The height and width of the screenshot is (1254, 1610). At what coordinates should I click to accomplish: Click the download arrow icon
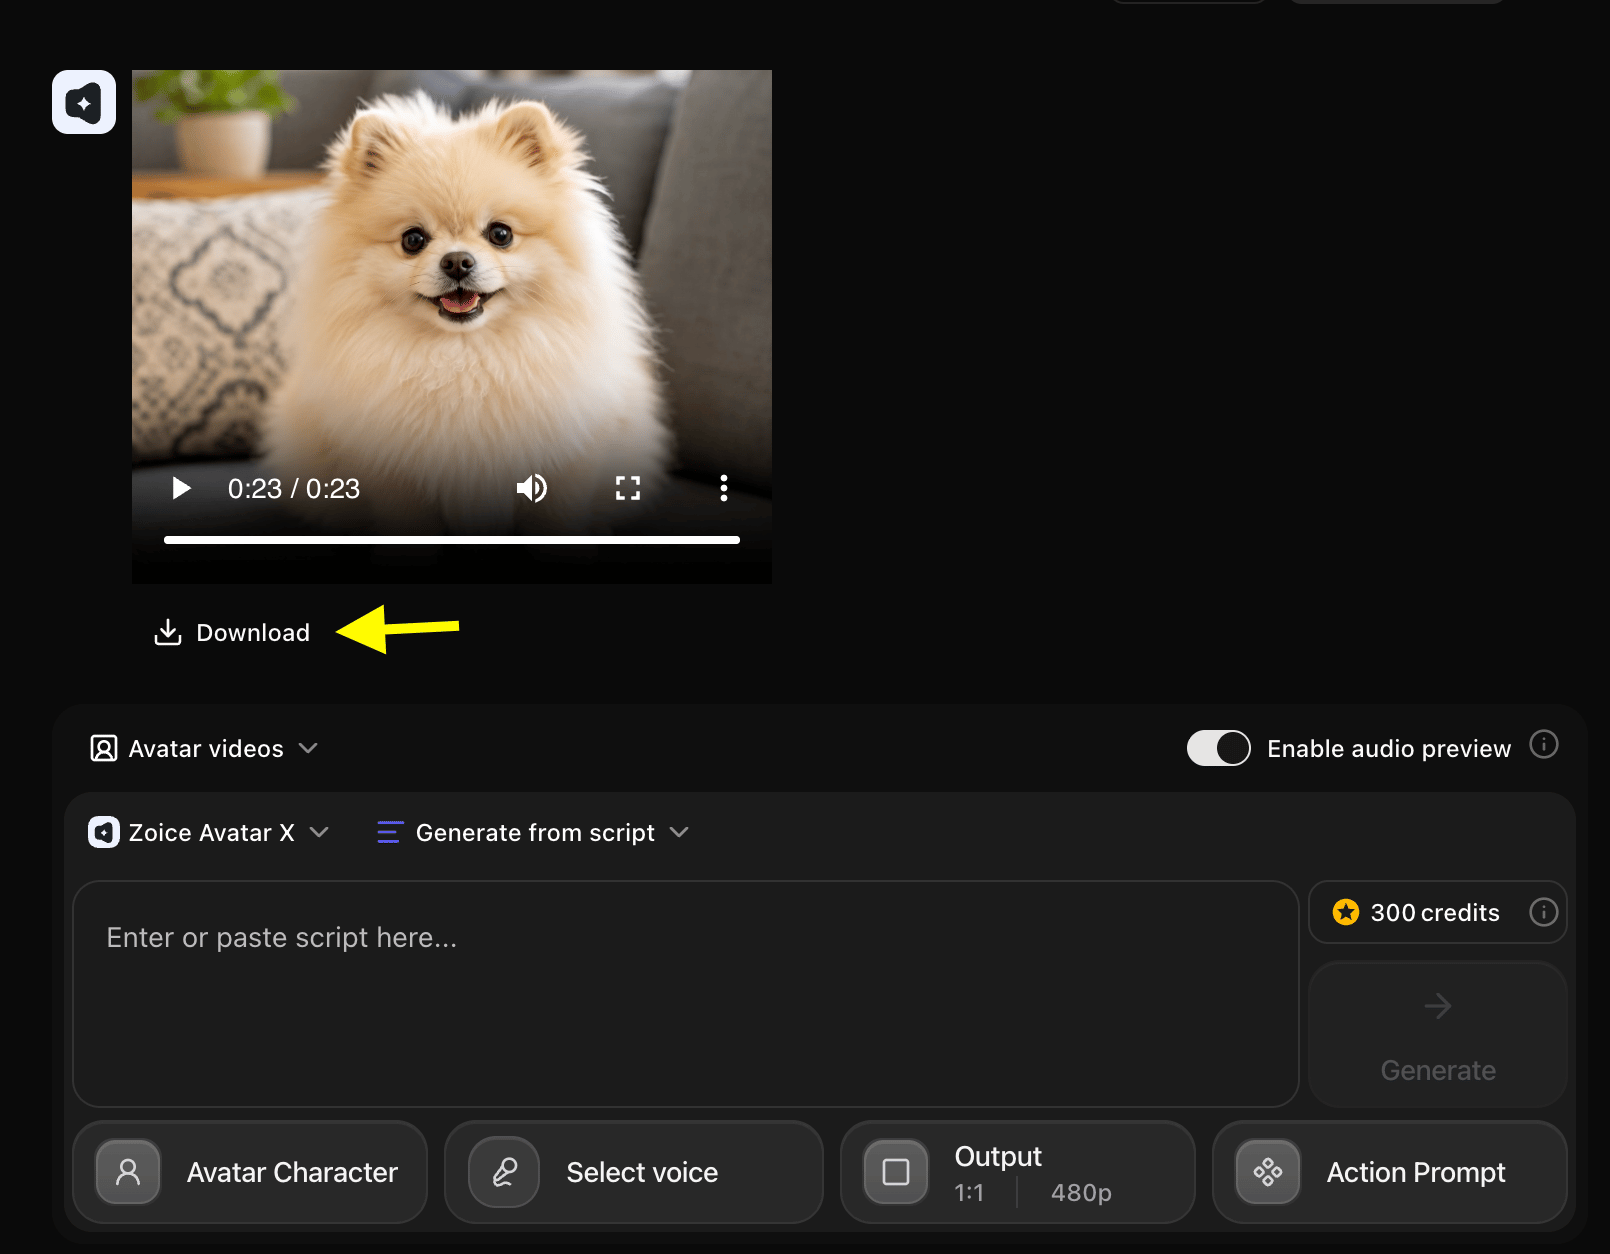coord(168,632)
